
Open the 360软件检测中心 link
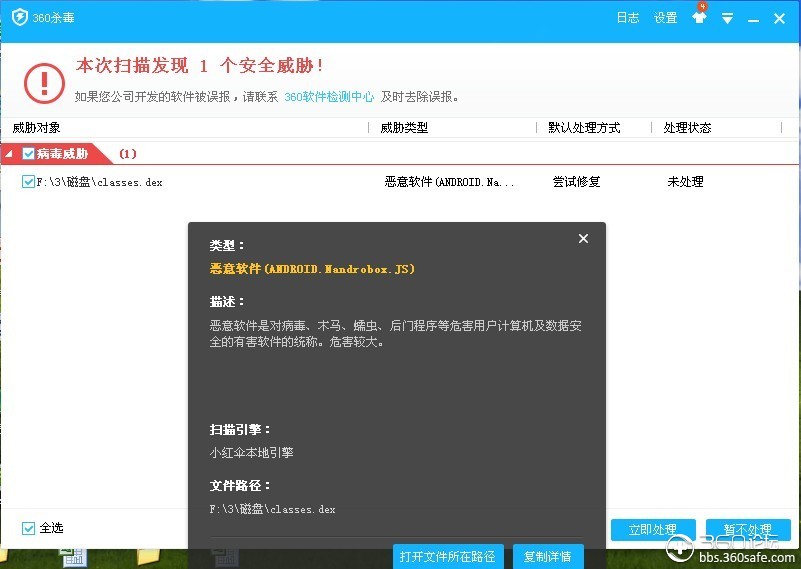coord(329,97)
